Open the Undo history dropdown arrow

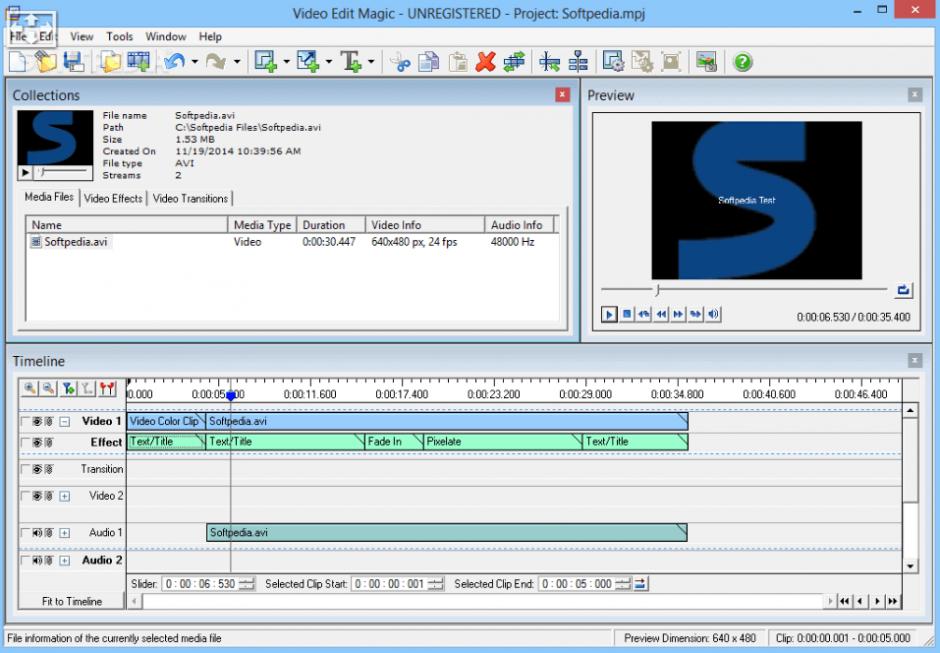[194, 62]
